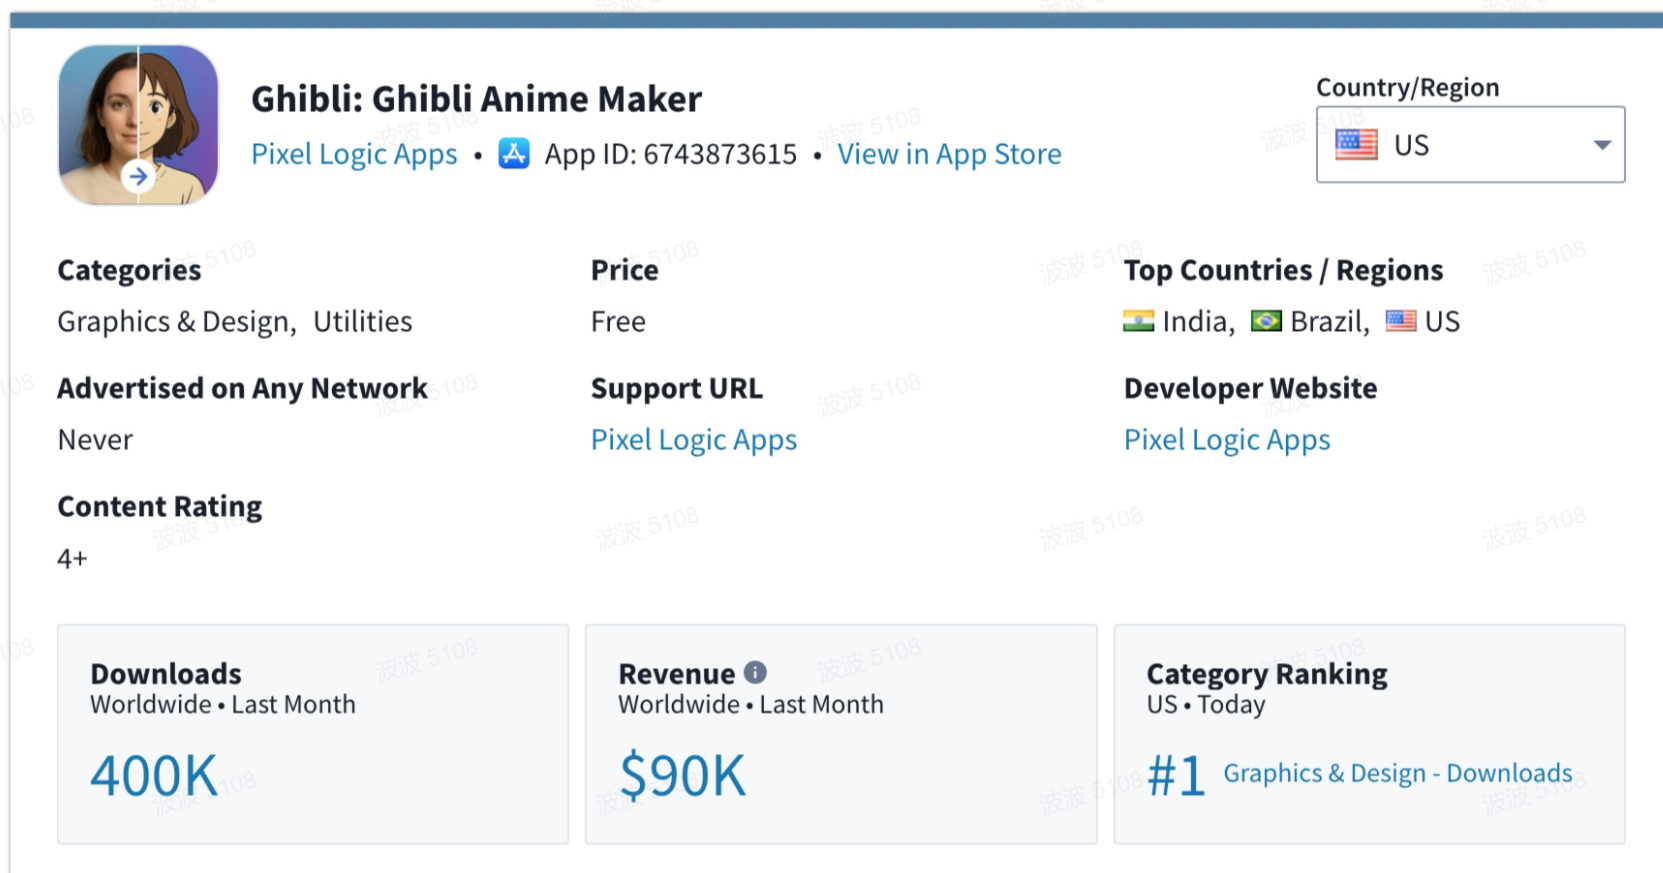This screenshot has height=873, width=1663.
Task: Click the $90K revenue figure
Action: pos(683,776)
